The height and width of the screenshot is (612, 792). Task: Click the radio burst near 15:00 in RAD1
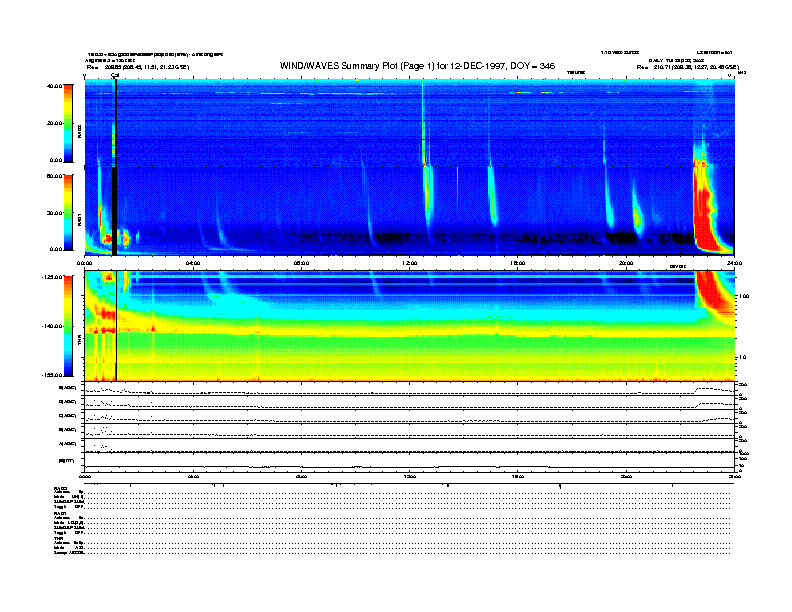pos(492,196)
